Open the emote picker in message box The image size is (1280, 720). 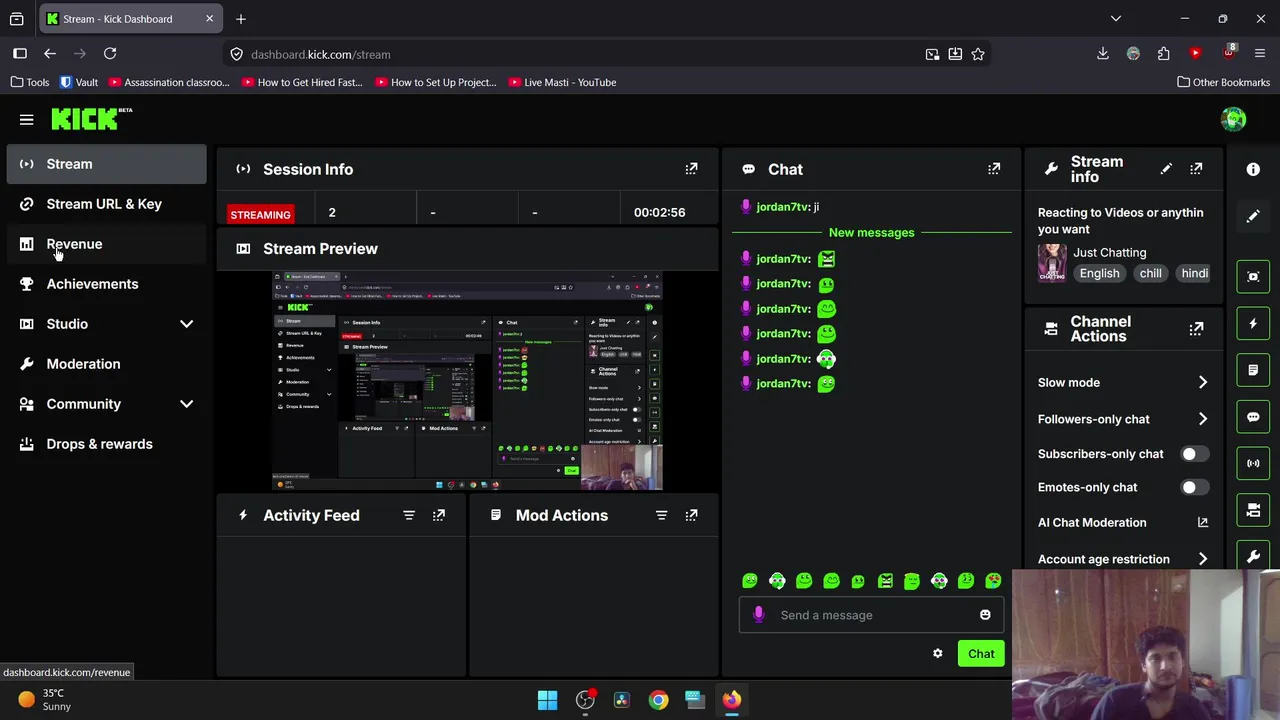click(x=985, y=615)
